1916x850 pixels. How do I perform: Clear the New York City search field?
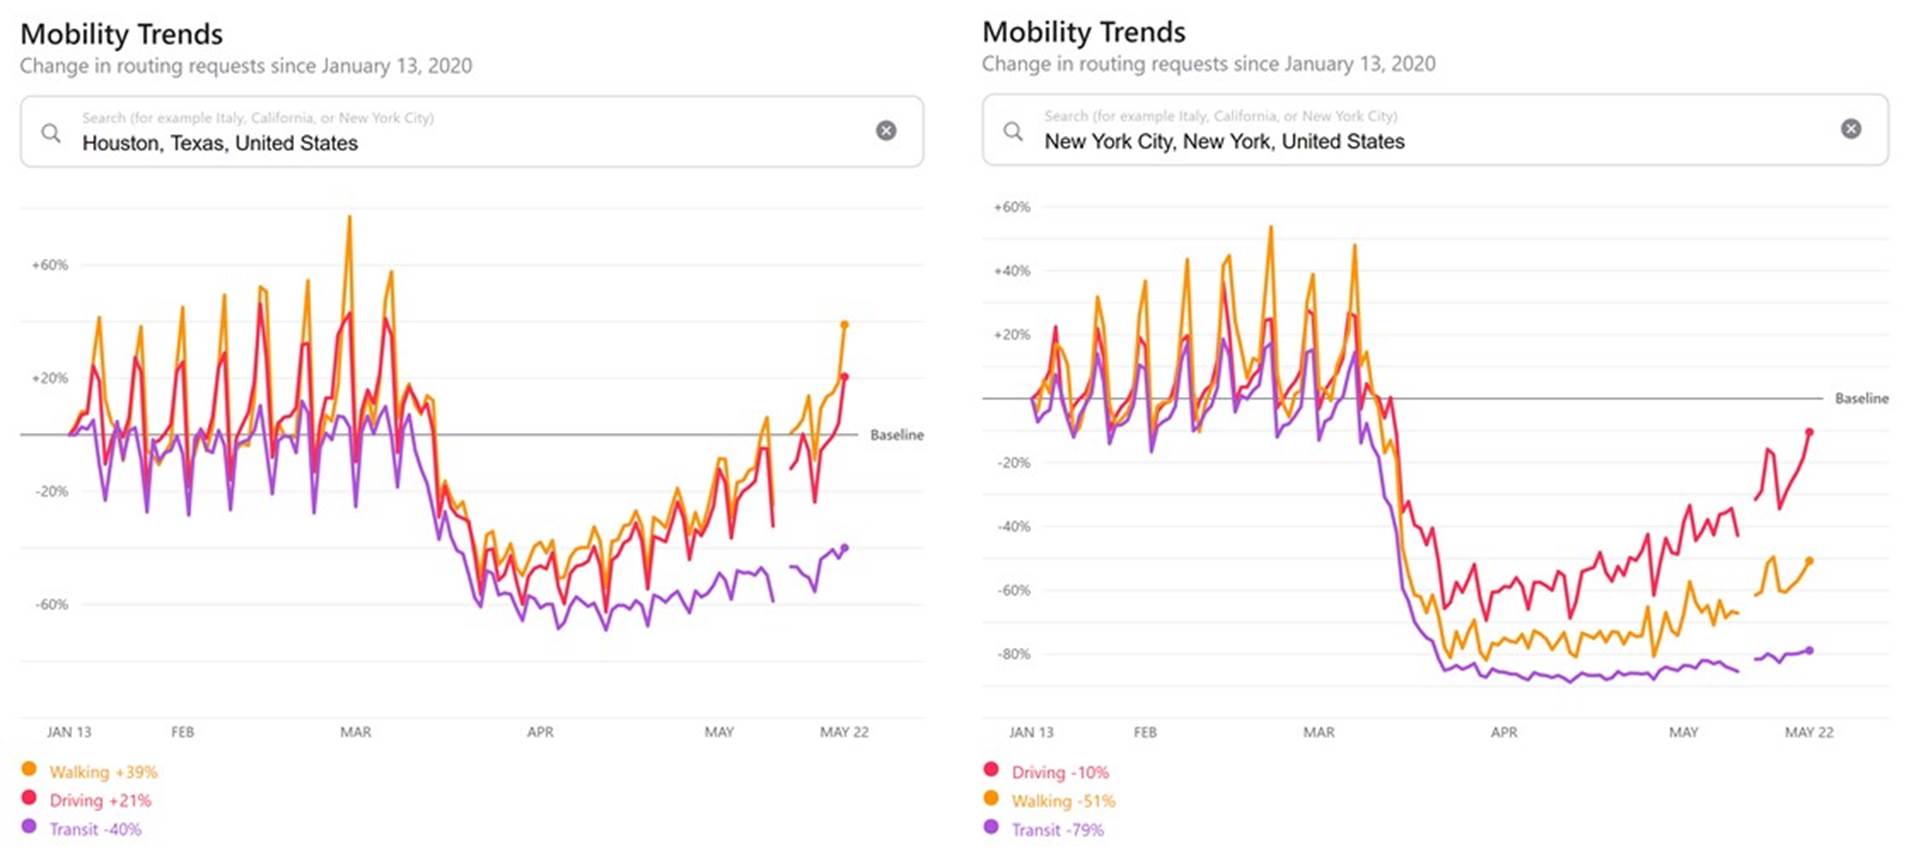point(1851,129)
